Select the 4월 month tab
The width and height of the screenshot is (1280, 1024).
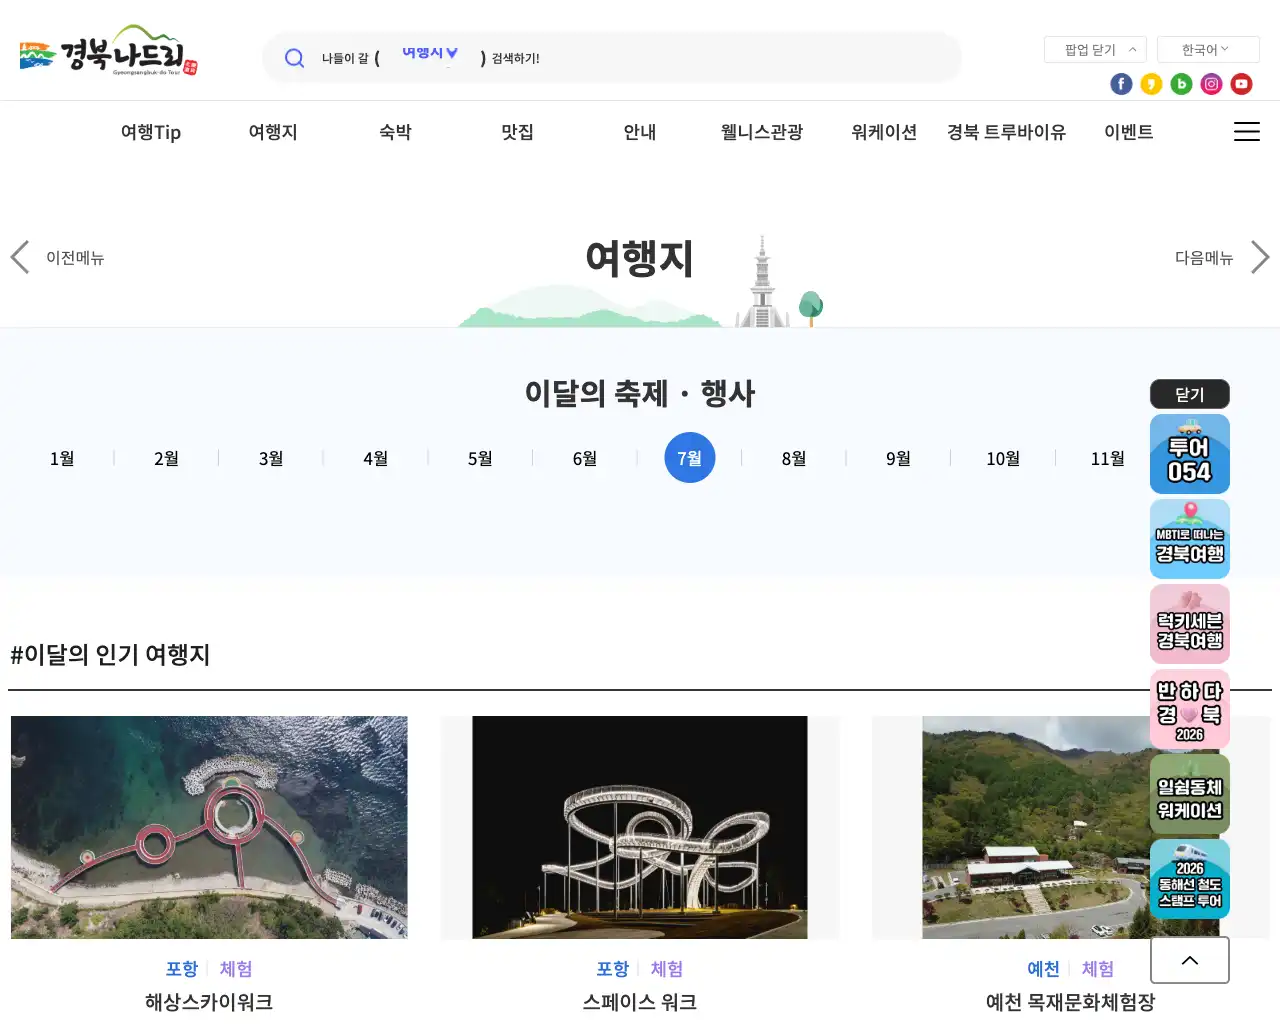tap(375, 458)
